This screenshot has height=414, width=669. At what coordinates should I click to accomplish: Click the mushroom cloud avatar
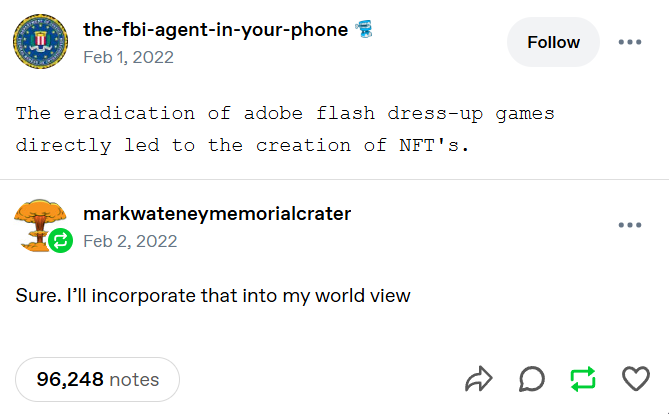click(37, 221)
